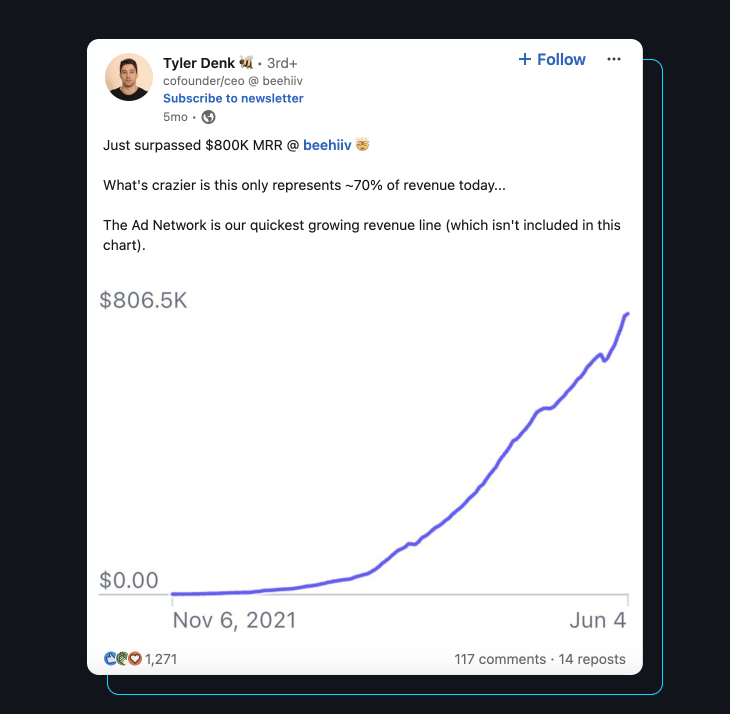The height and width of the screenshot is (714, 730).
Task: Click the exploding head emoji after beehiiv
Action: [362, 145]
